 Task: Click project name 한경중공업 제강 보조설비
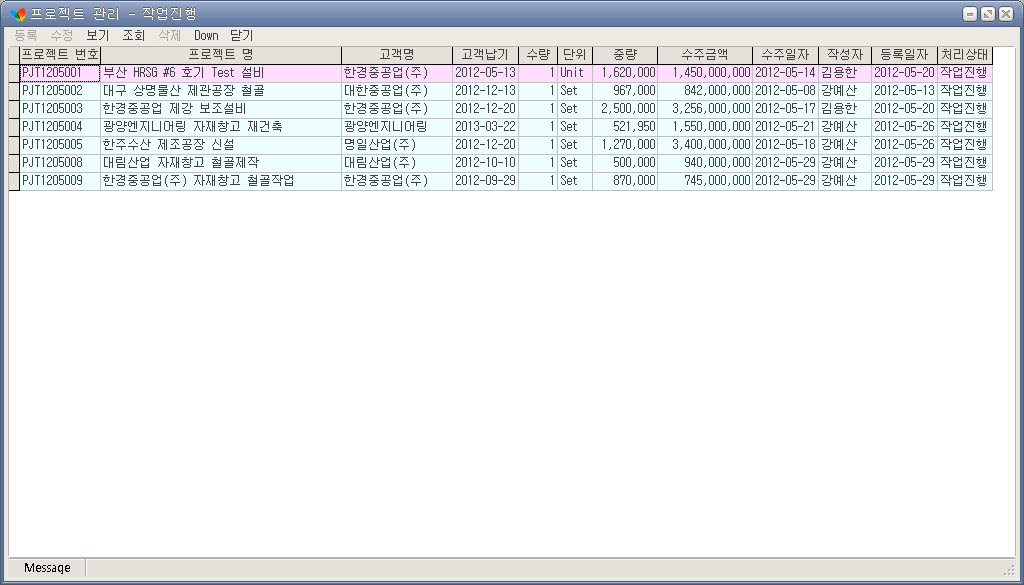(x=221, y=108)
